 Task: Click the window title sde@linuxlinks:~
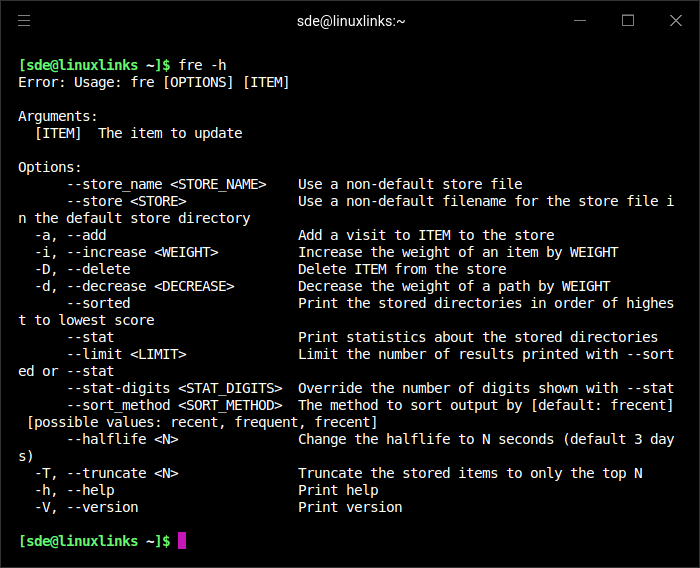(349, 20)
